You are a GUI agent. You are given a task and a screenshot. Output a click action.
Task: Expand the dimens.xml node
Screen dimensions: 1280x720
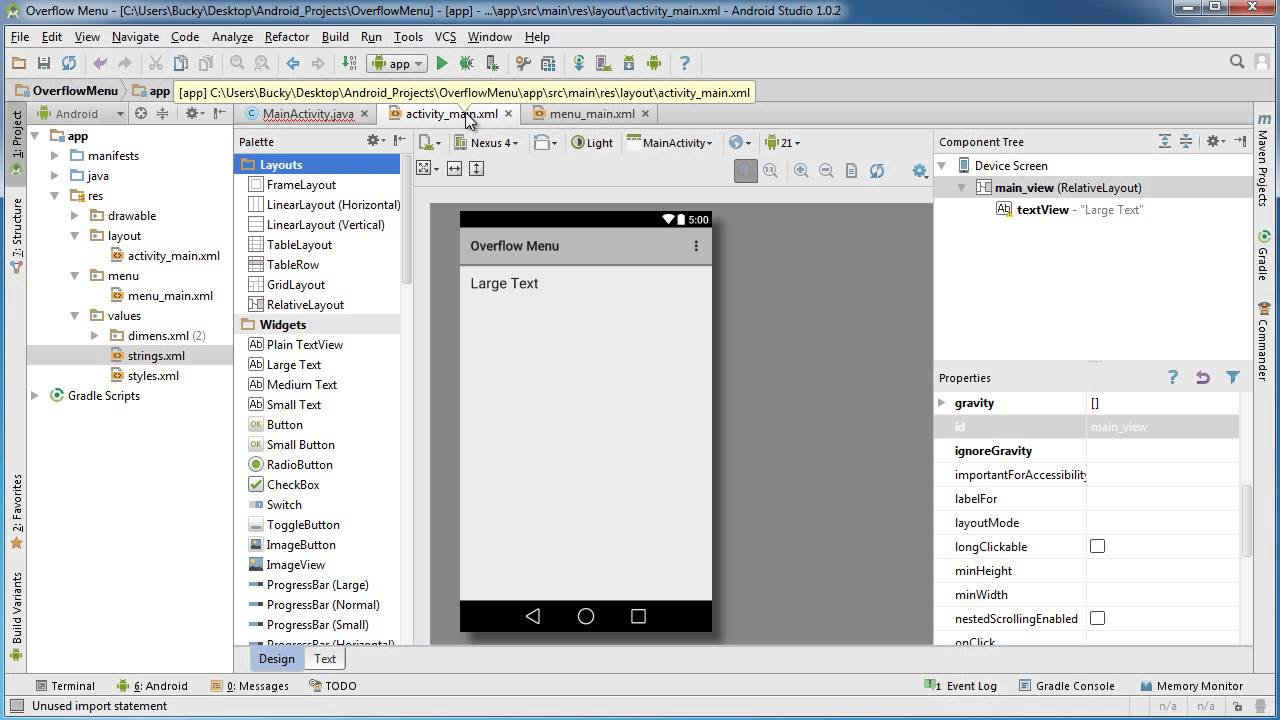pyautogui.click(x=95, y=336)
